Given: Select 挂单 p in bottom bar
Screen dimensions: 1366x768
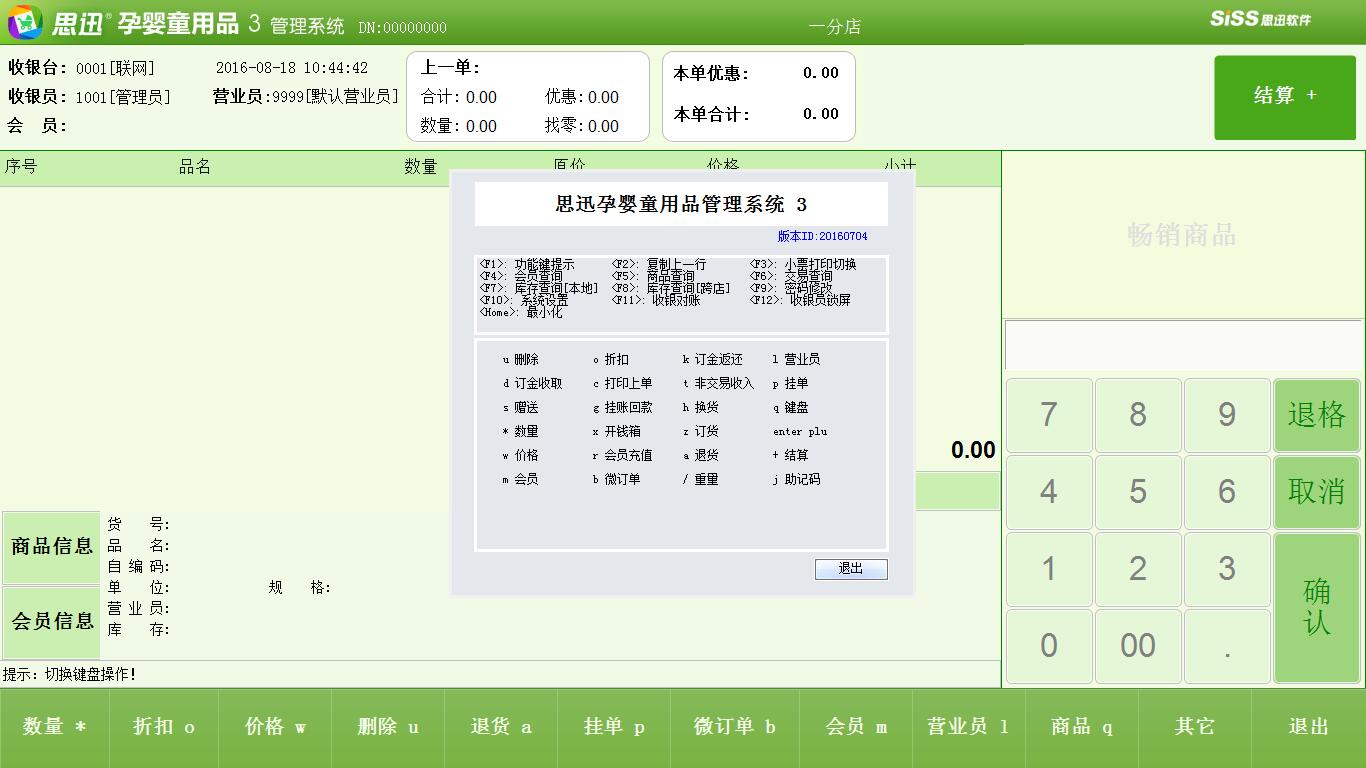Looking at the screenshot, I should click(x=614, y=727).
